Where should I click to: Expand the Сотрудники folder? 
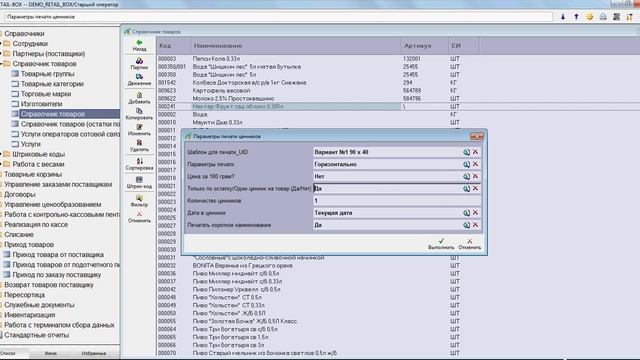click(1, 43)
